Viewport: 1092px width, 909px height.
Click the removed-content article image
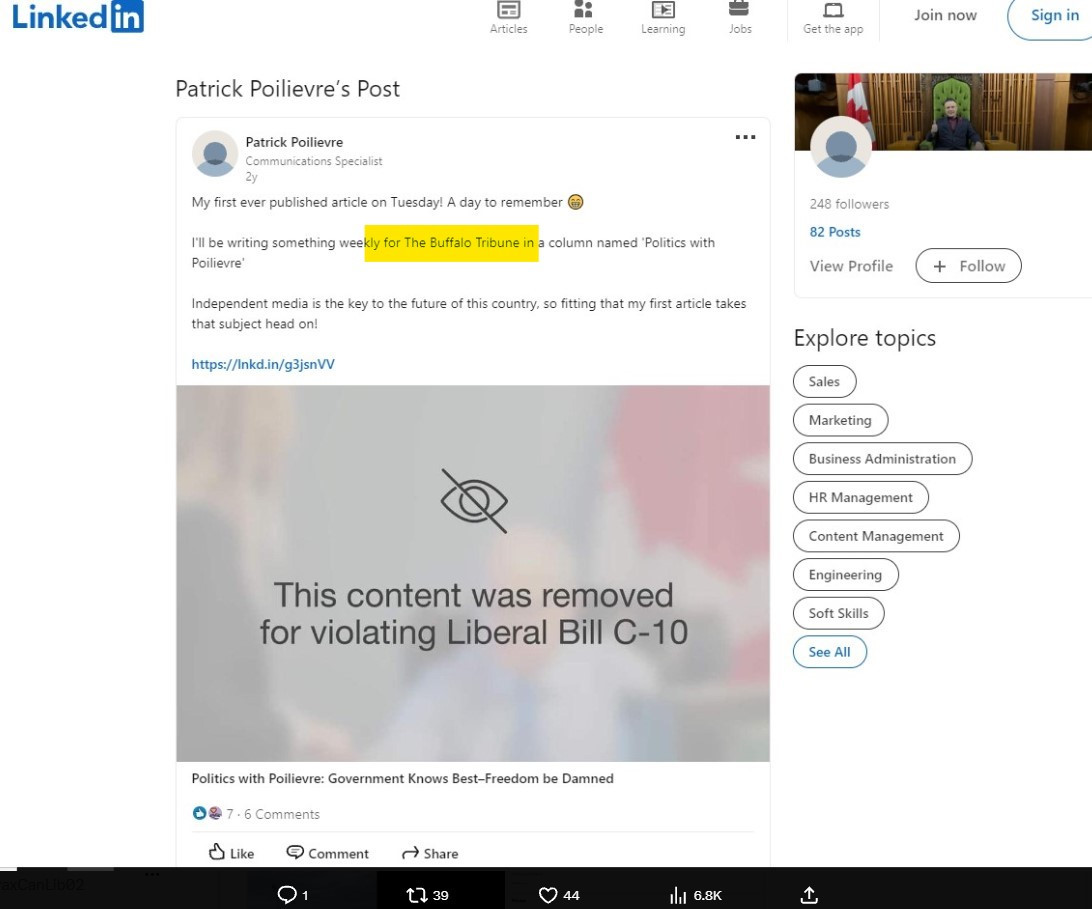coord(473,573)
